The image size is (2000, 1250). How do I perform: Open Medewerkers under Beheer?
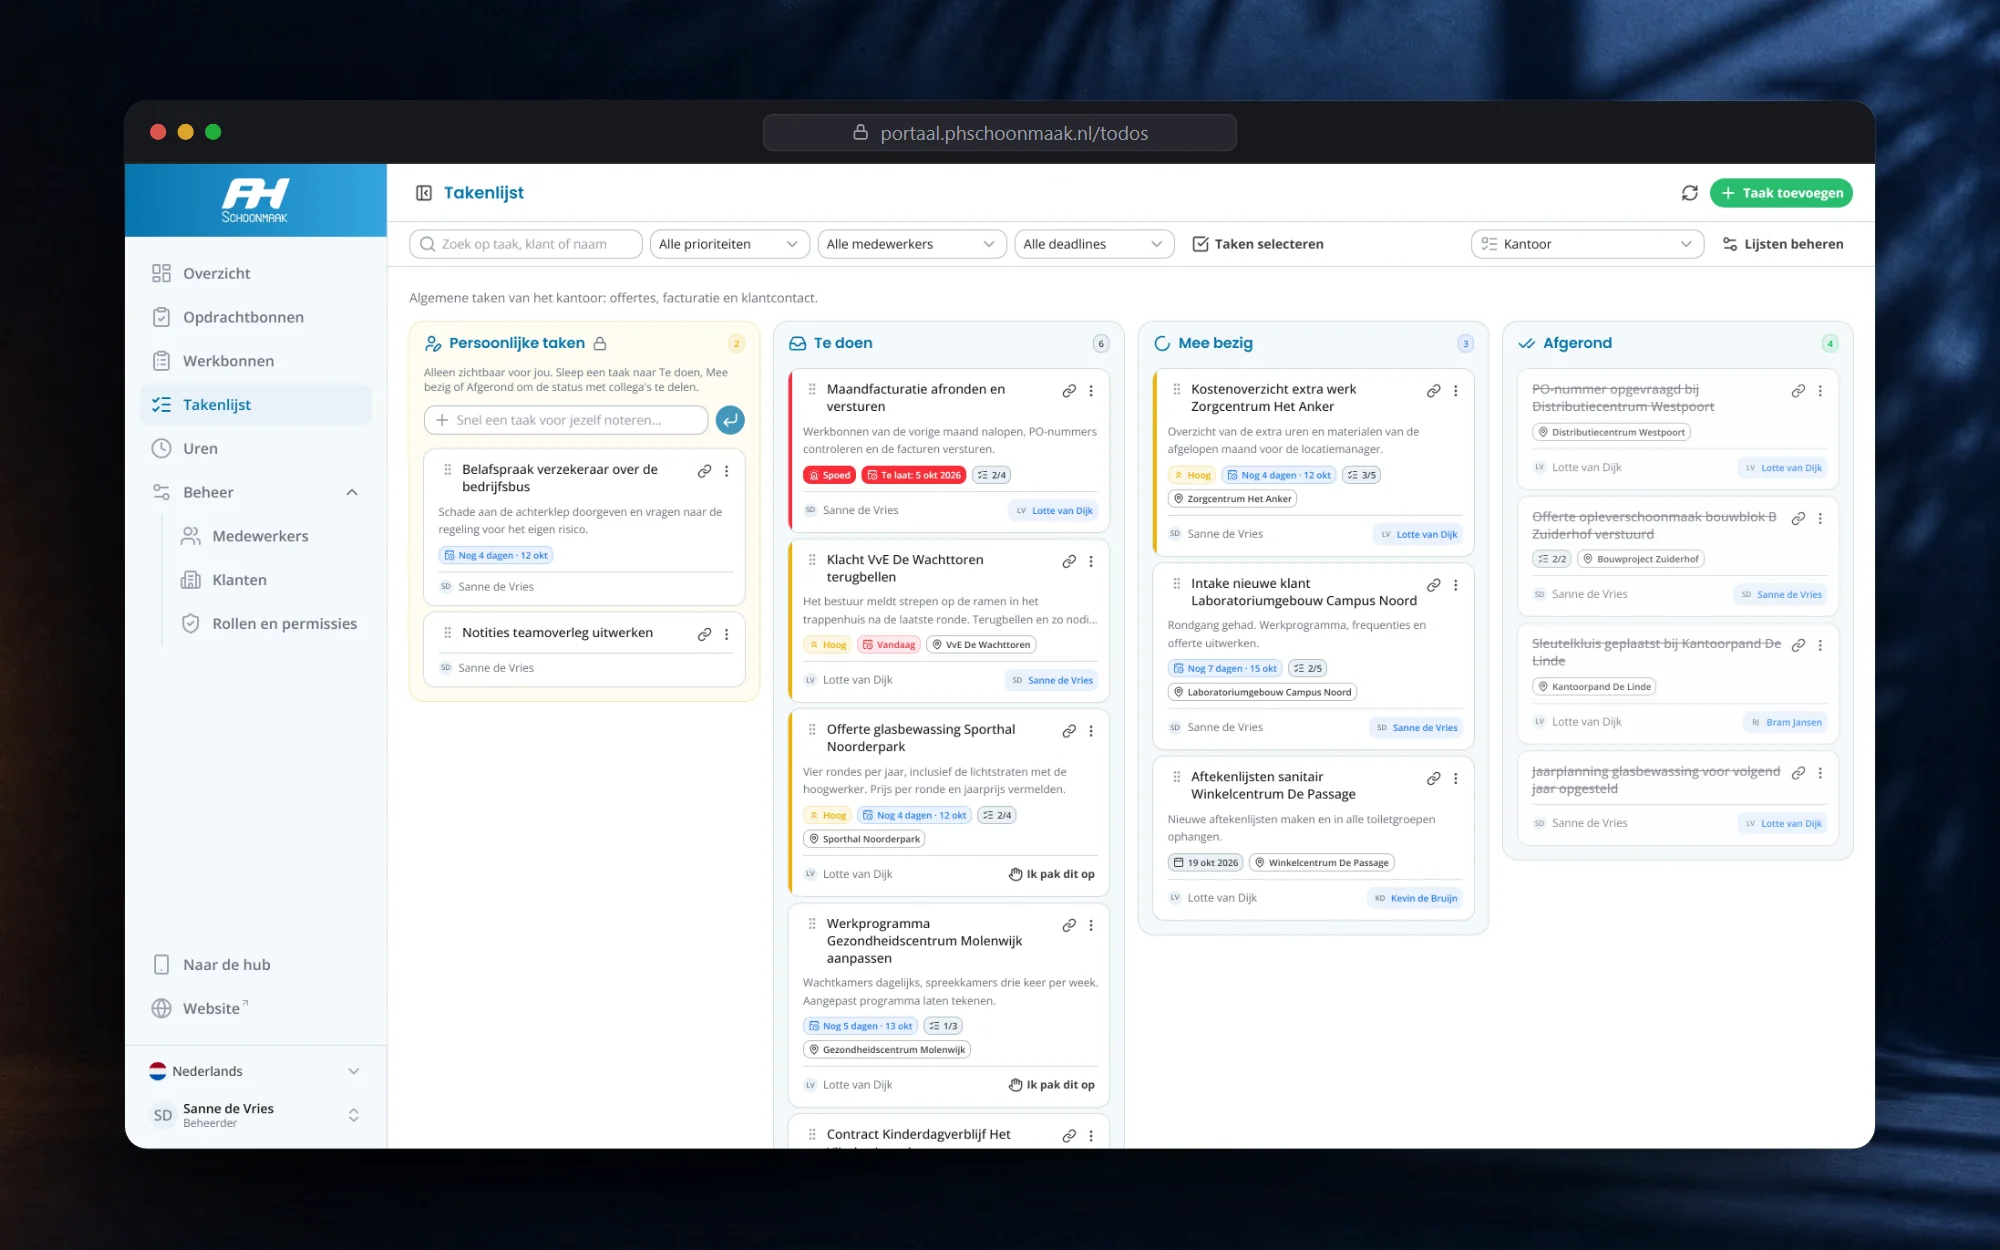270,536
